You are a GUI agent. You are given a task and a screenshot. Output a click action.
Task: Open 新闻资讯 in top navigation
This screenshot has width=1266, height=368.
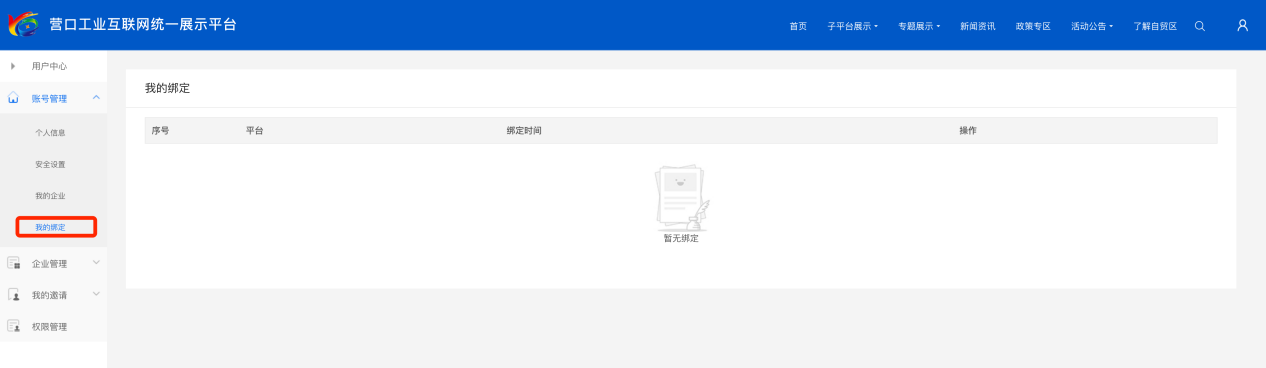coord(977,26)
